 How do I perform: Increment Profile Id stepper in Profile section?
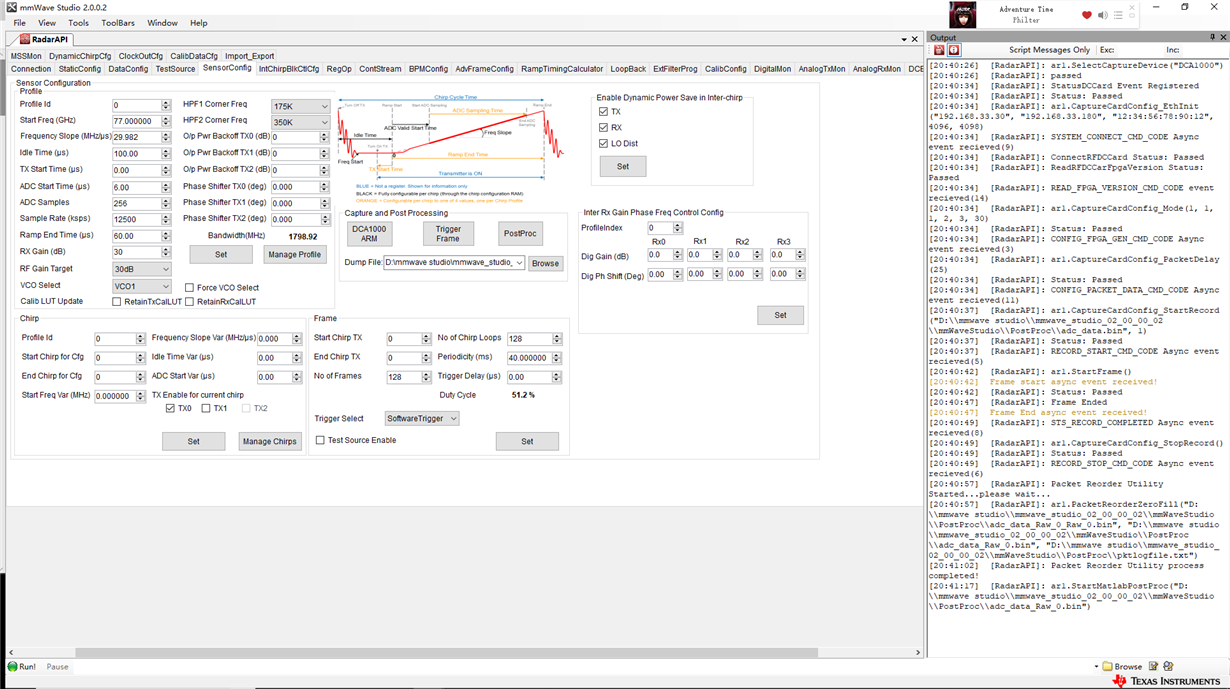coord(166,102)
